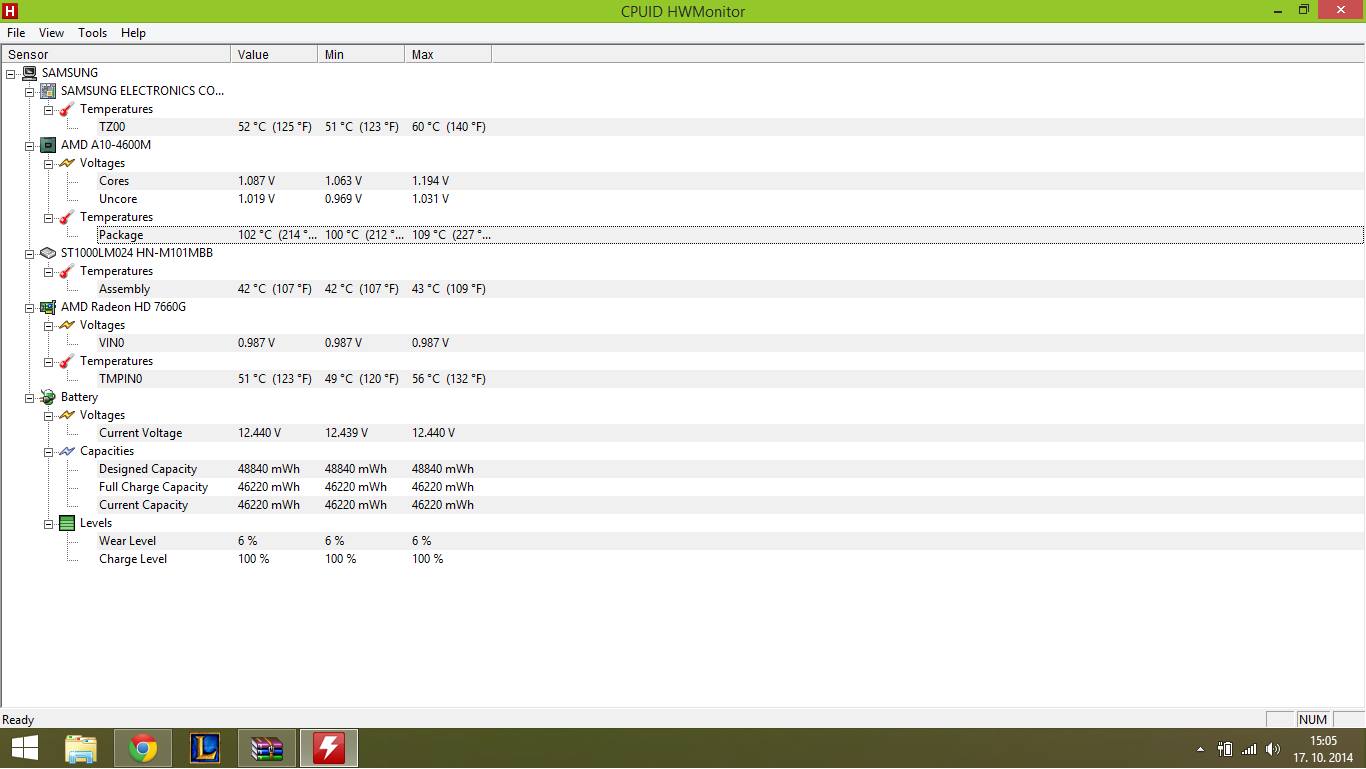Click the CPU Voltages waveform icon

tap(67, 163)
